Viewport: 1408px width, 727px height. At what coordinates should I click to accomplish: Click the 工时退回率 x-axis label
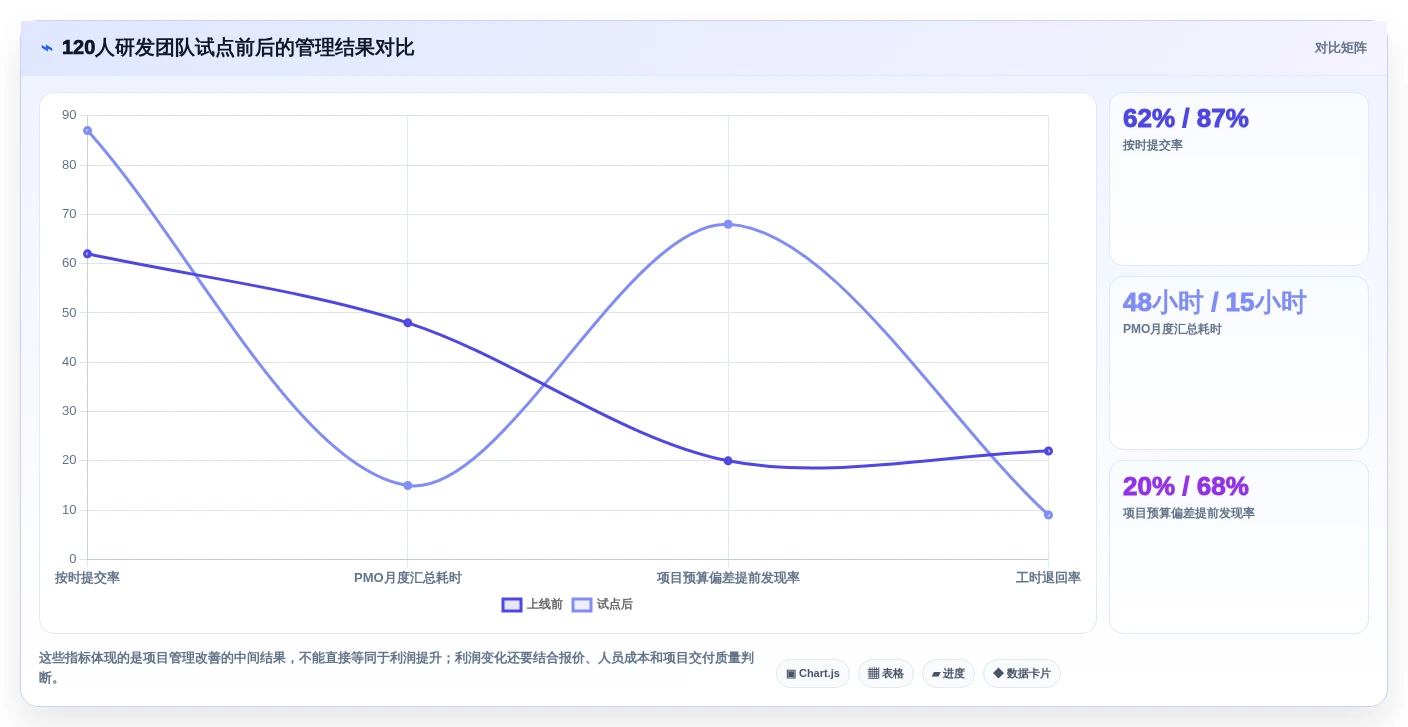pos(1048,578)
